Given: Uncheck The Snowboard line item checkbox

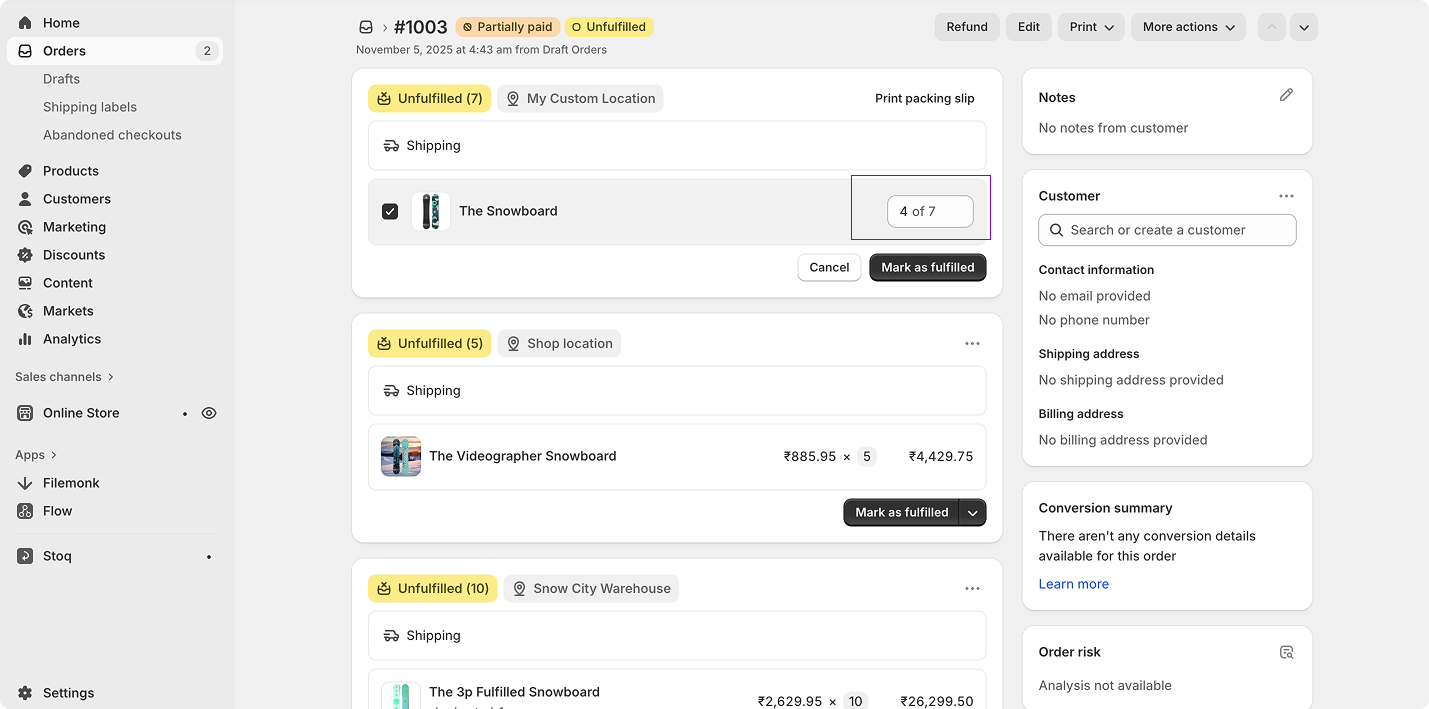Looking at the screenshot, I should pos(390,211).
